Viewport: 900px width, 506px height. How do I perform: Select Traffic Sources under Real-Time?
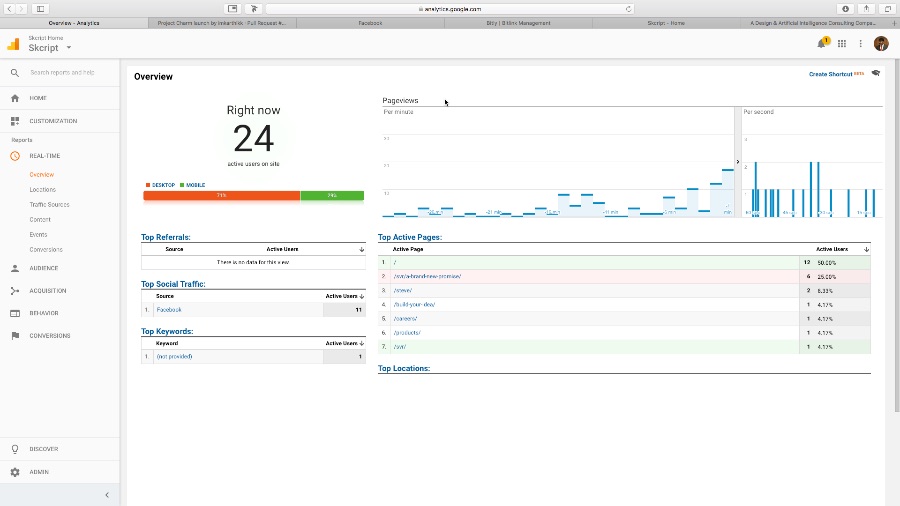(x=49, y=205)
